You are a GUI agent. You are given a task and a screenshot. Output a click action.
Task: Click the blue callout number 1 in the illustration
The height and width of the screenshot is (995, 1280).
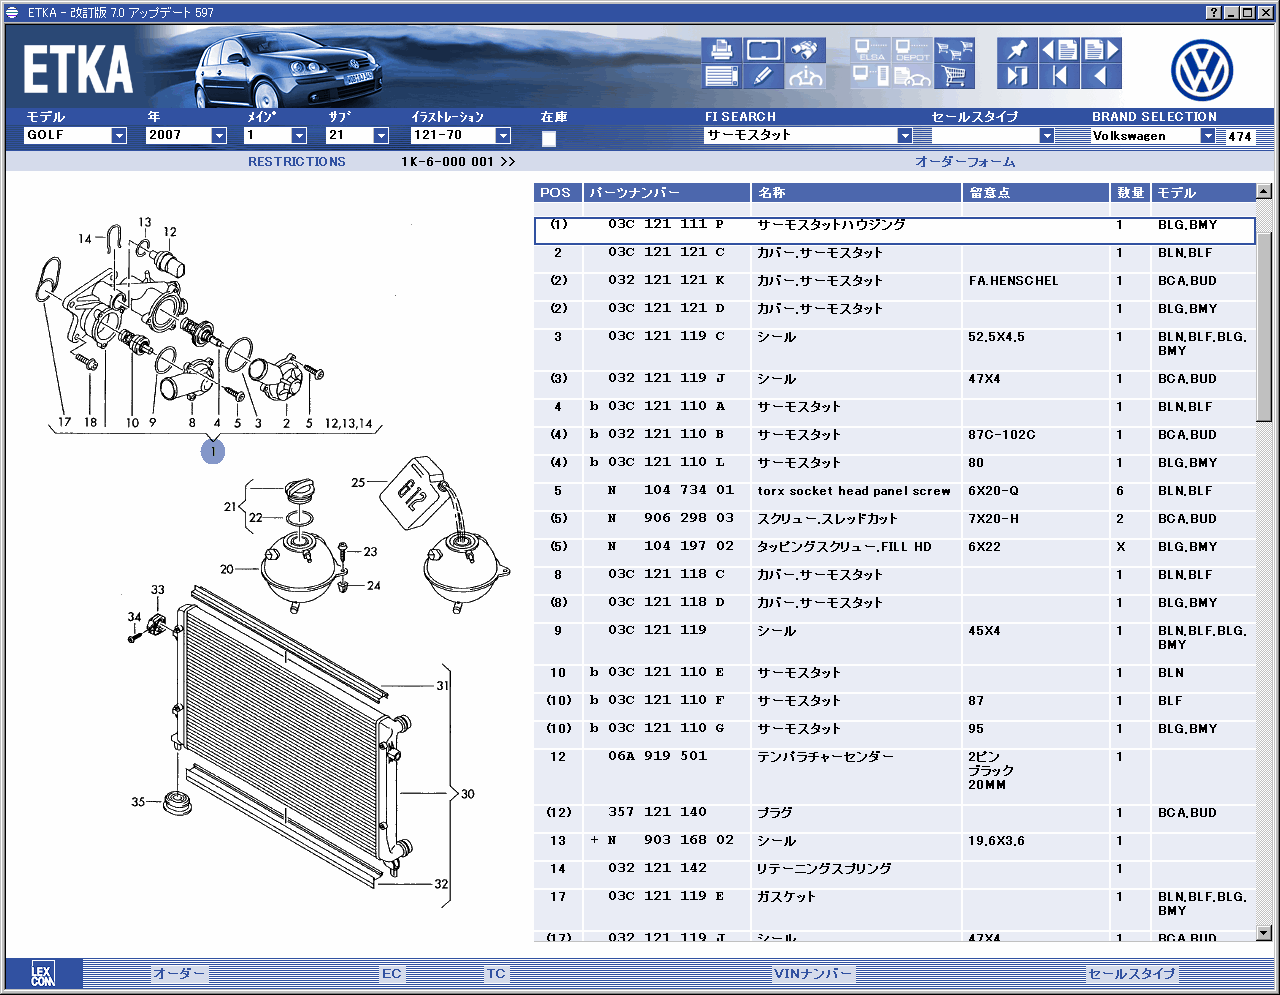point(212,451)
